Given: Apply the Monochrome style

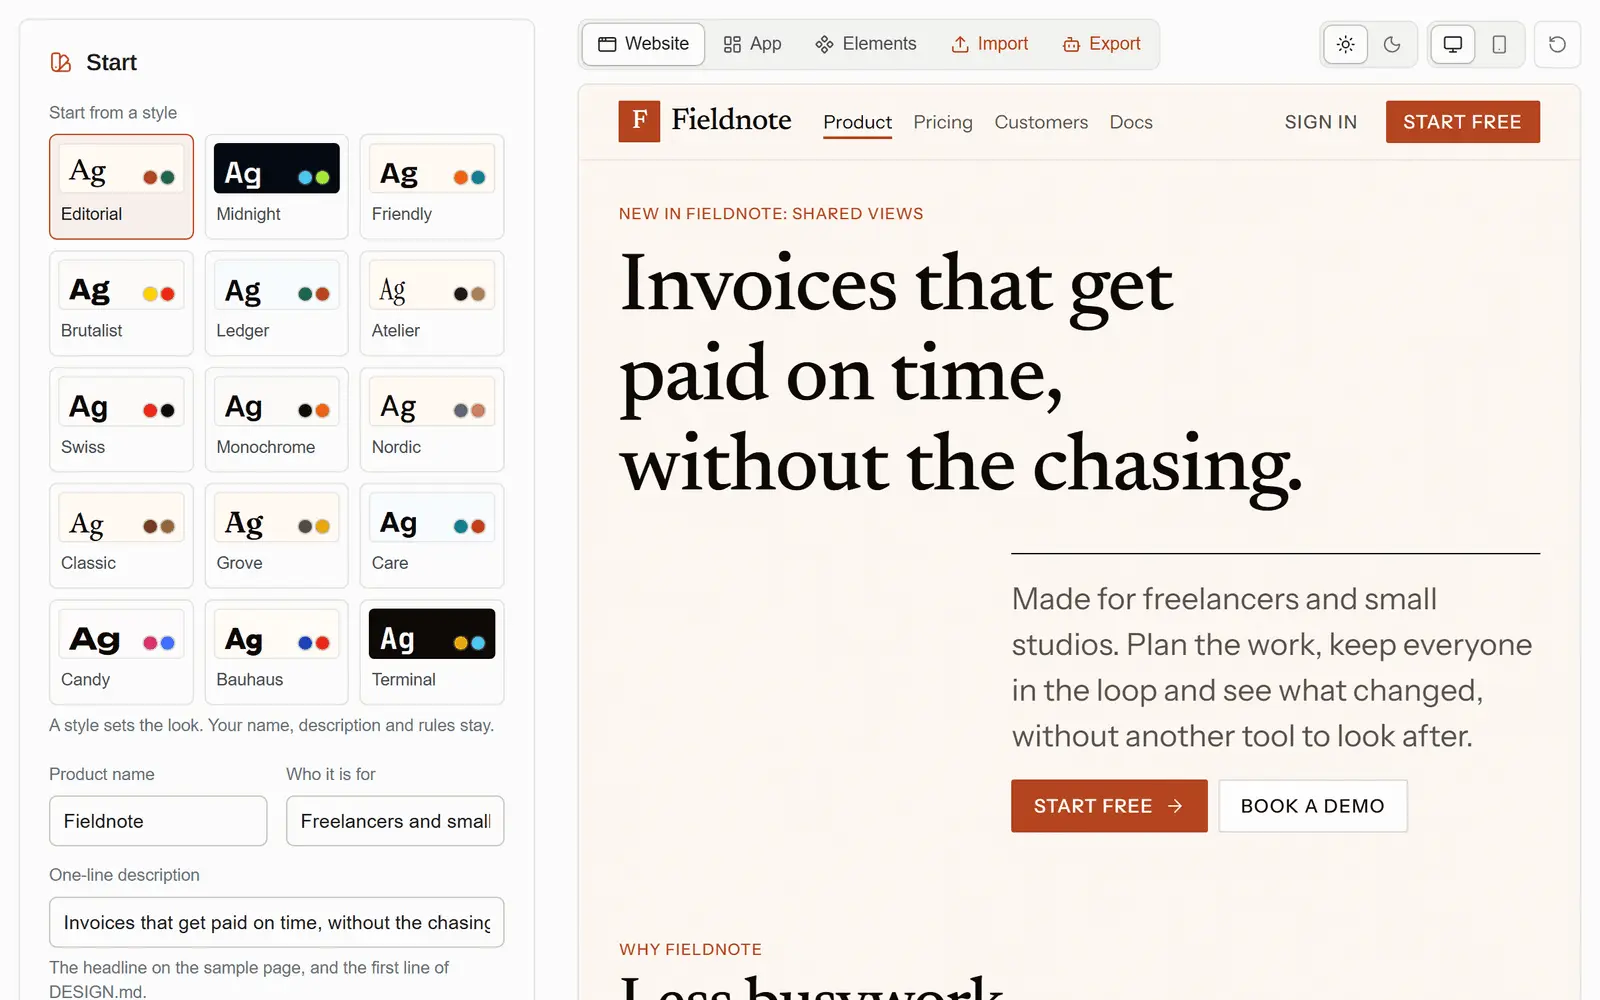Looking at the screenshot, I should [x=277, y=420].
